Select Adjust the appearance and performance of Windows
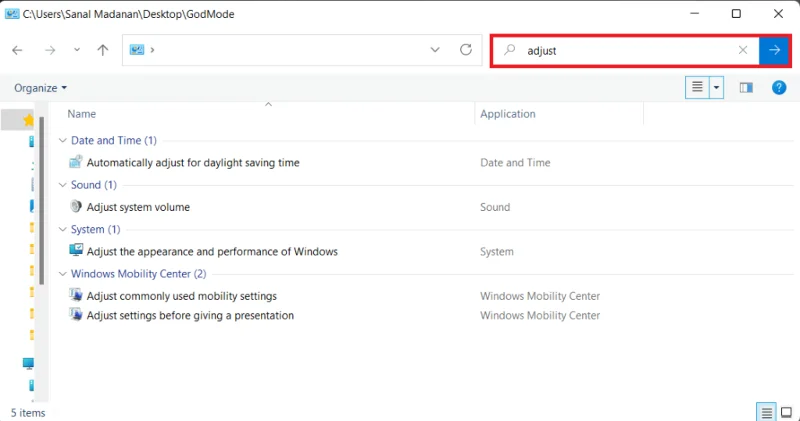 tap(212, 252)
